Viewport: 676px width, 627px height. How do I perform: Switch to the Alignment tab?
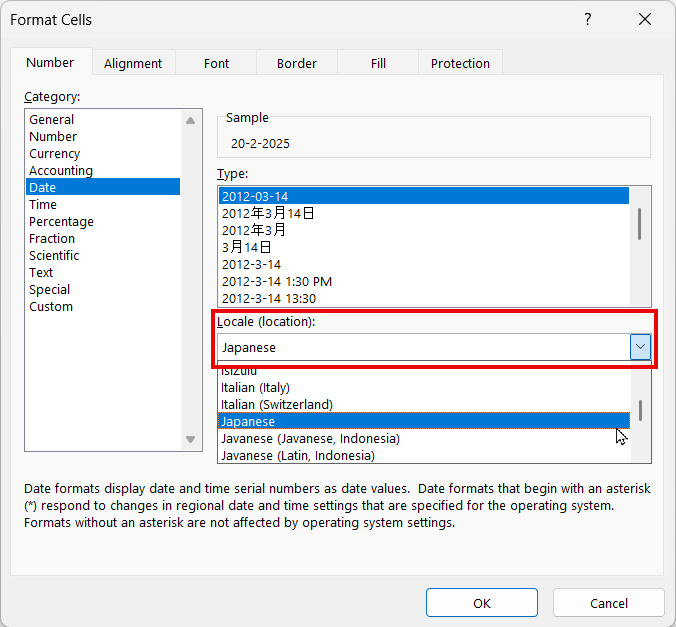pos(133,63)
